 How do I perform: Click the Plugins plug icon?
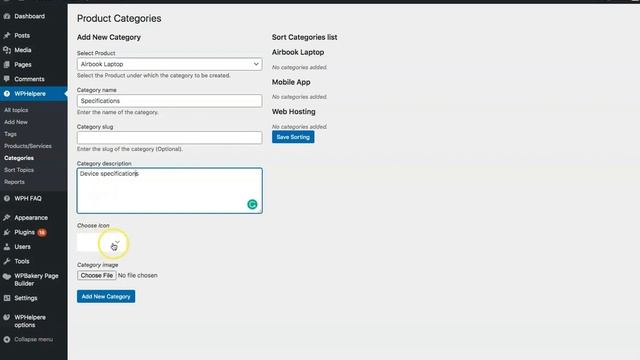pos(7,232)
